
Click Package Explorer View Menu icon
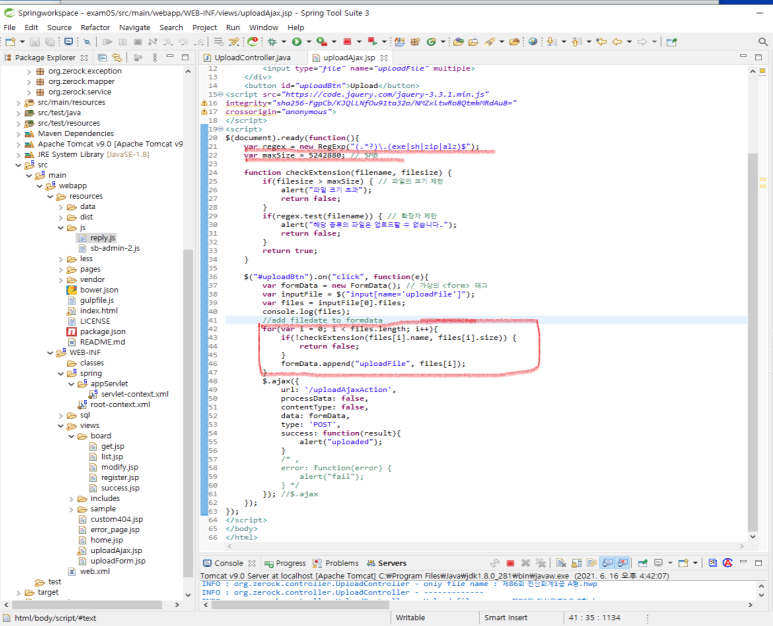click(x=155, y=58)
